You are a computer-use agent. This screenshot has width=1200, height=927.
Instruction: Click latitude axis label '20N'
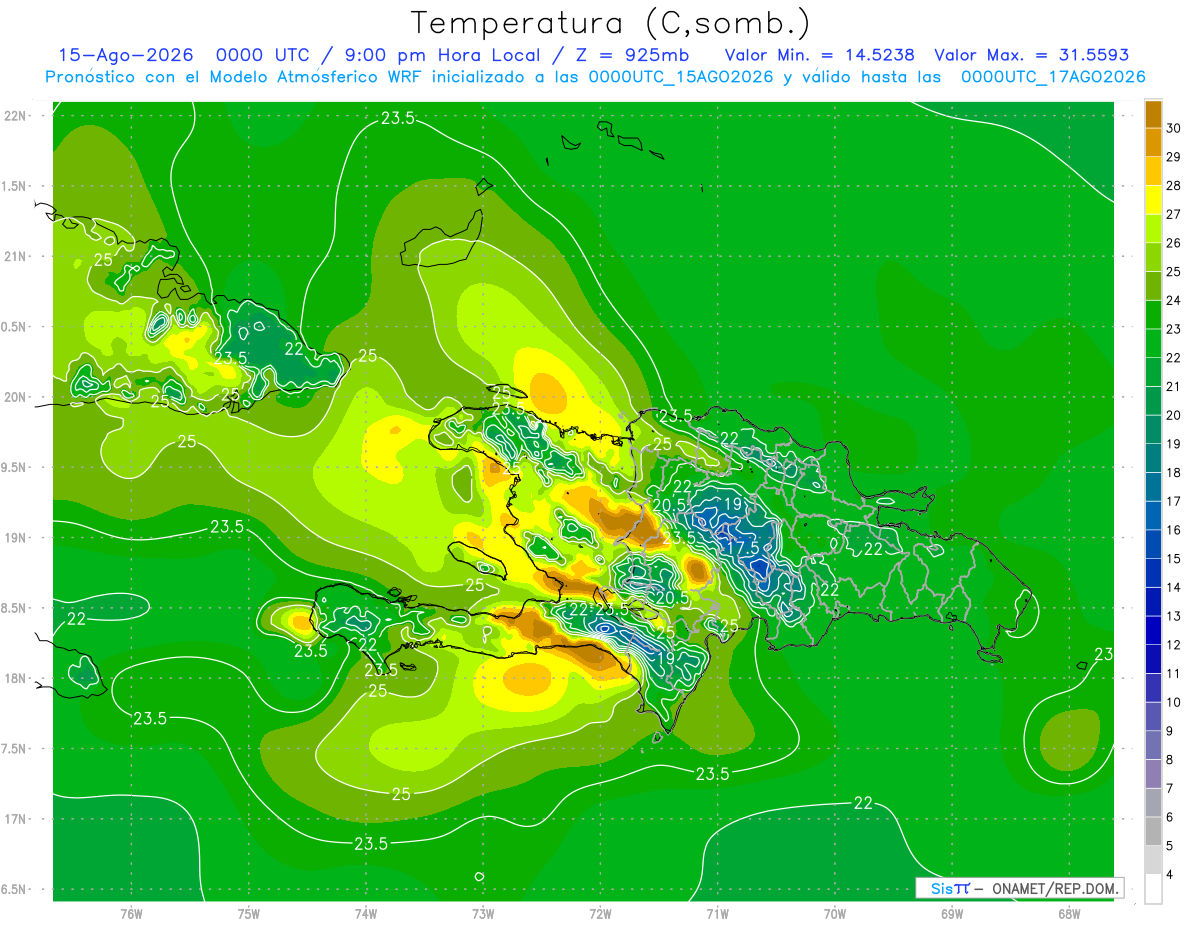[x=16, y=397]
